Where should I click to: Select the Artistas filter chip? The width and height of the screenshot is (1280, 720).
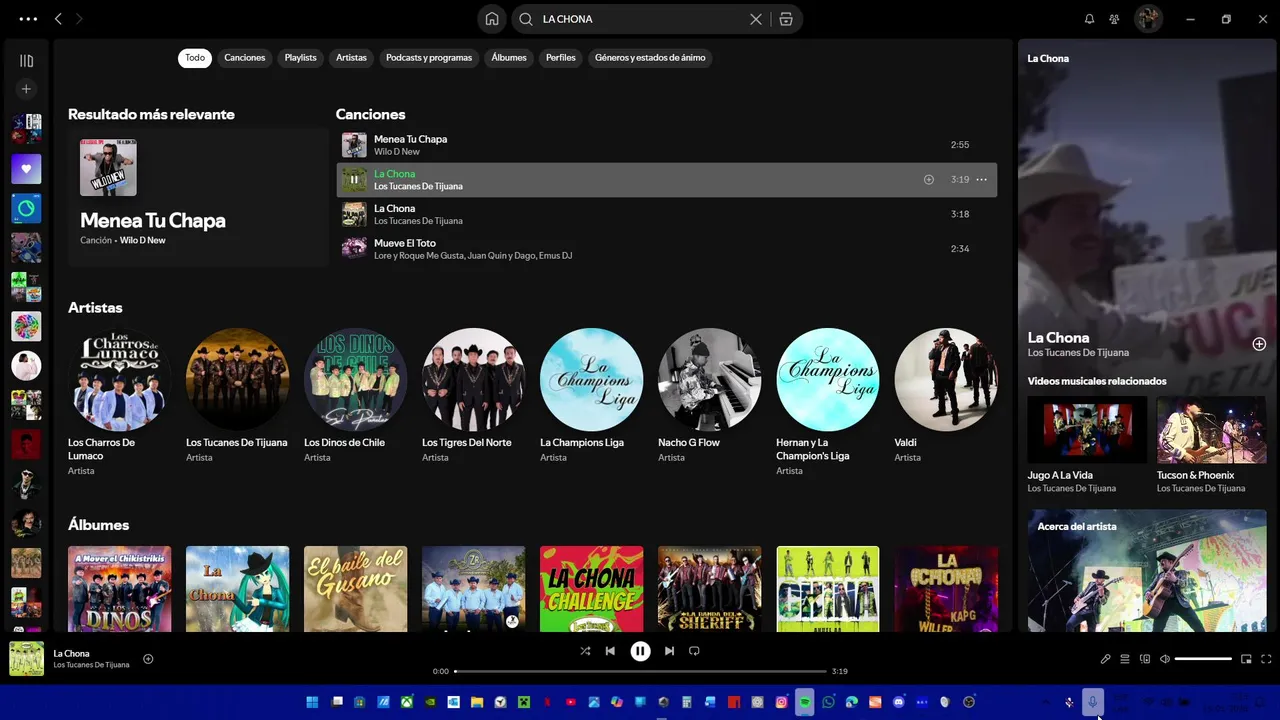point(351,58)
